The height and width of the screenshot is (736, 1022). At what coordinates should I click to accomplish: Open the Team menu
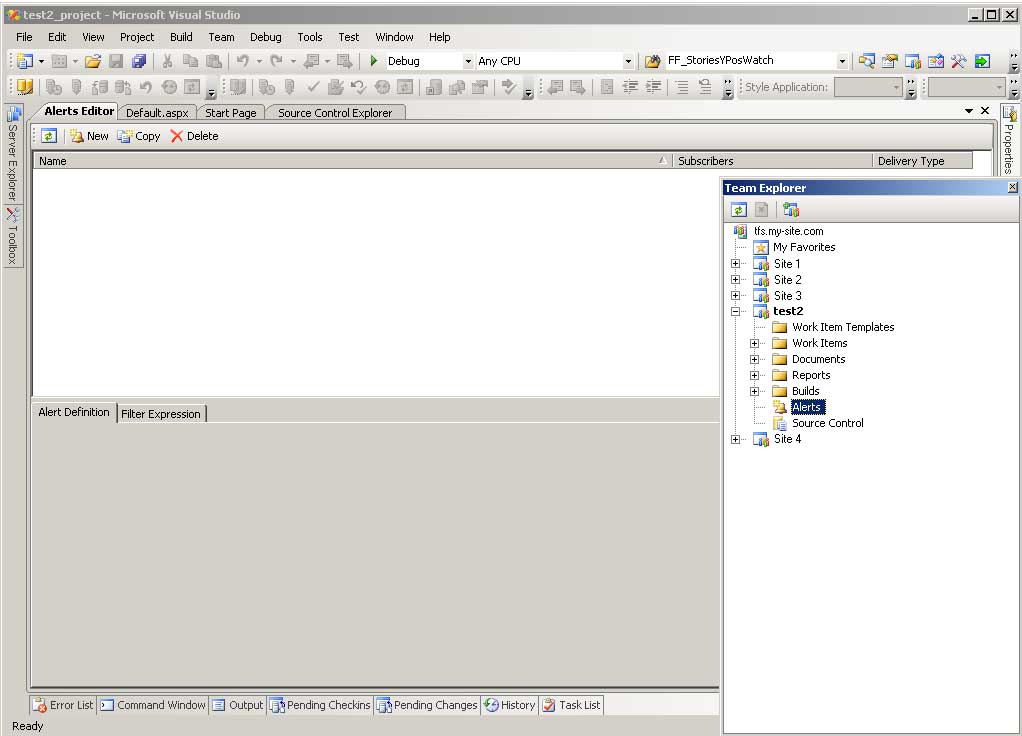pos(221,37)
